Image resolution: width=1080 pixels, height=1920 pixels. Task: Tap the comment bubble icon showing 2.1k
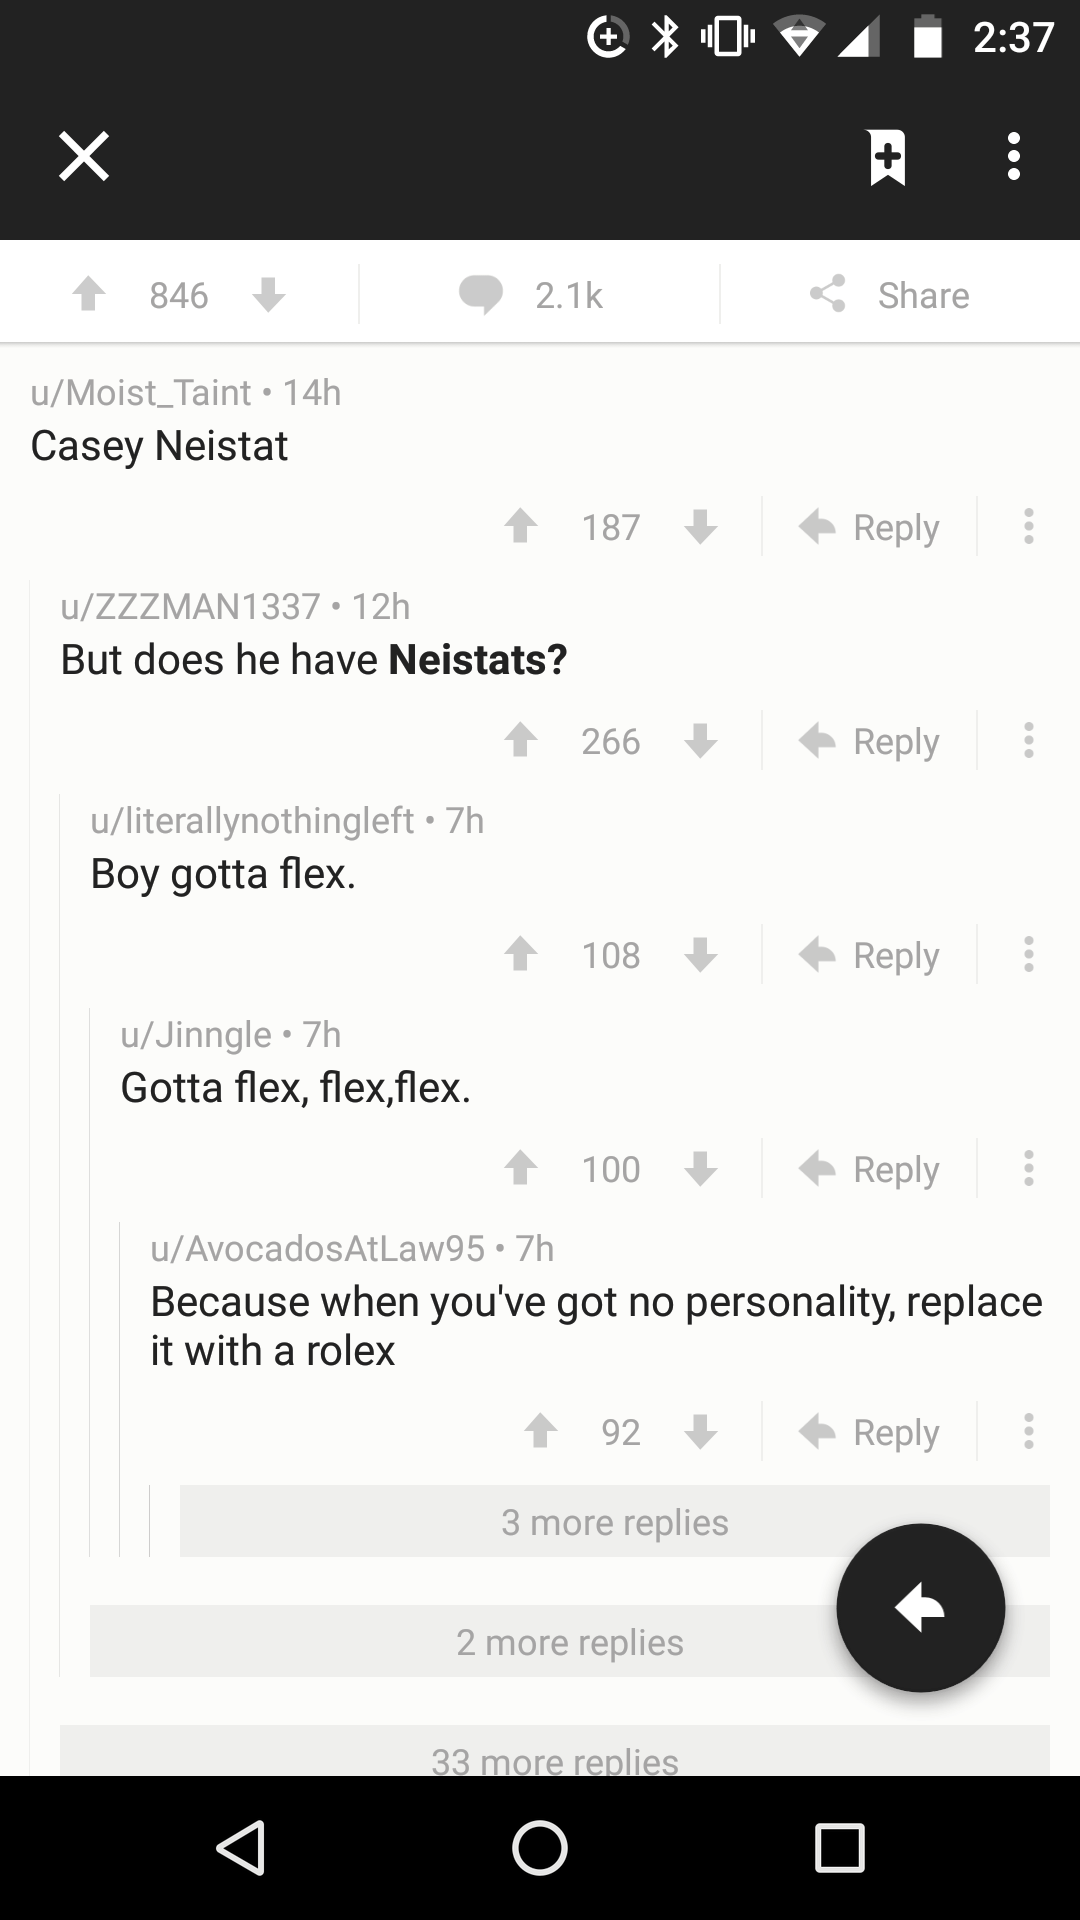(483, 293)
